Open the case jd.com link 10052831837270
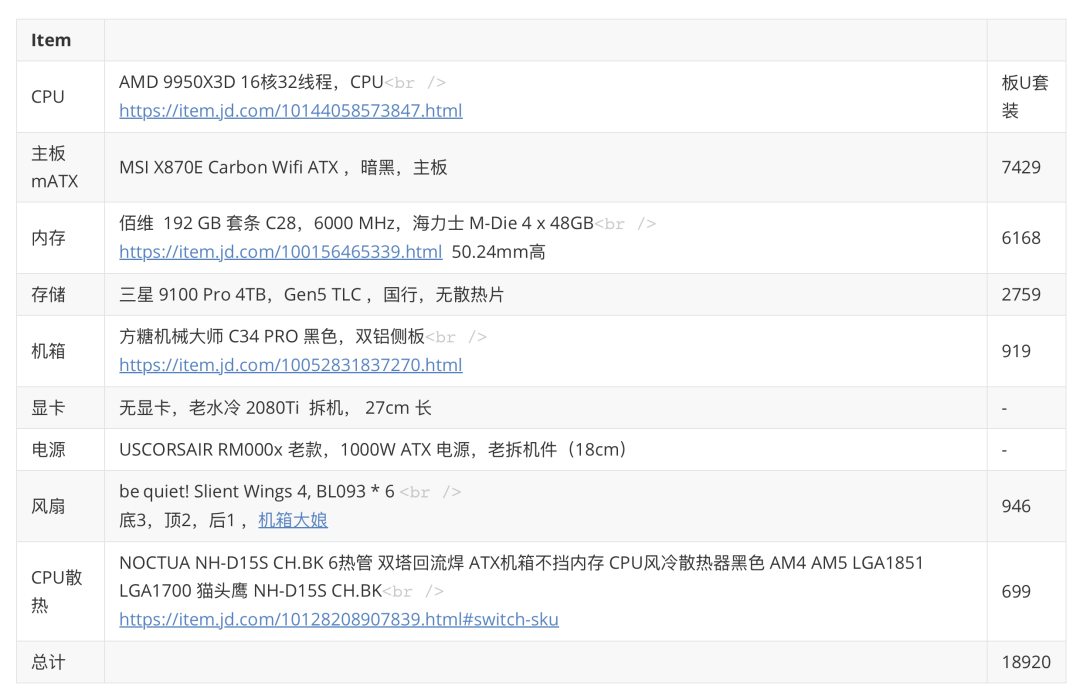Viewport: 1080px width, 696px height. 291,365
